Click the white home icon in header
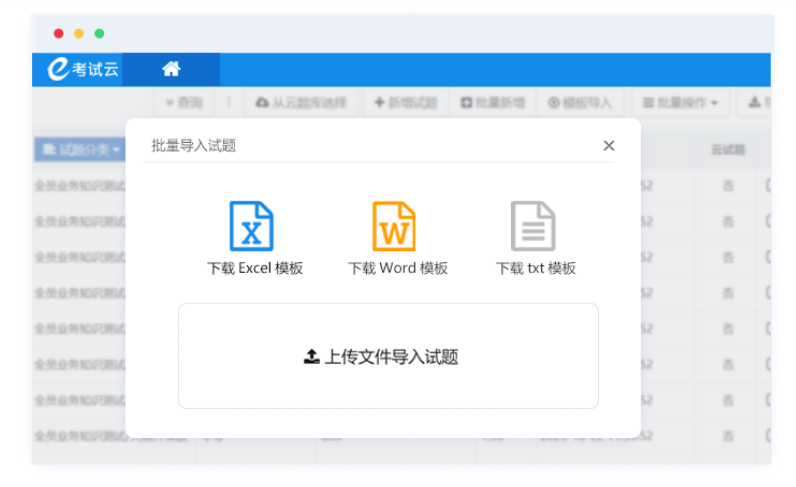 171,69
